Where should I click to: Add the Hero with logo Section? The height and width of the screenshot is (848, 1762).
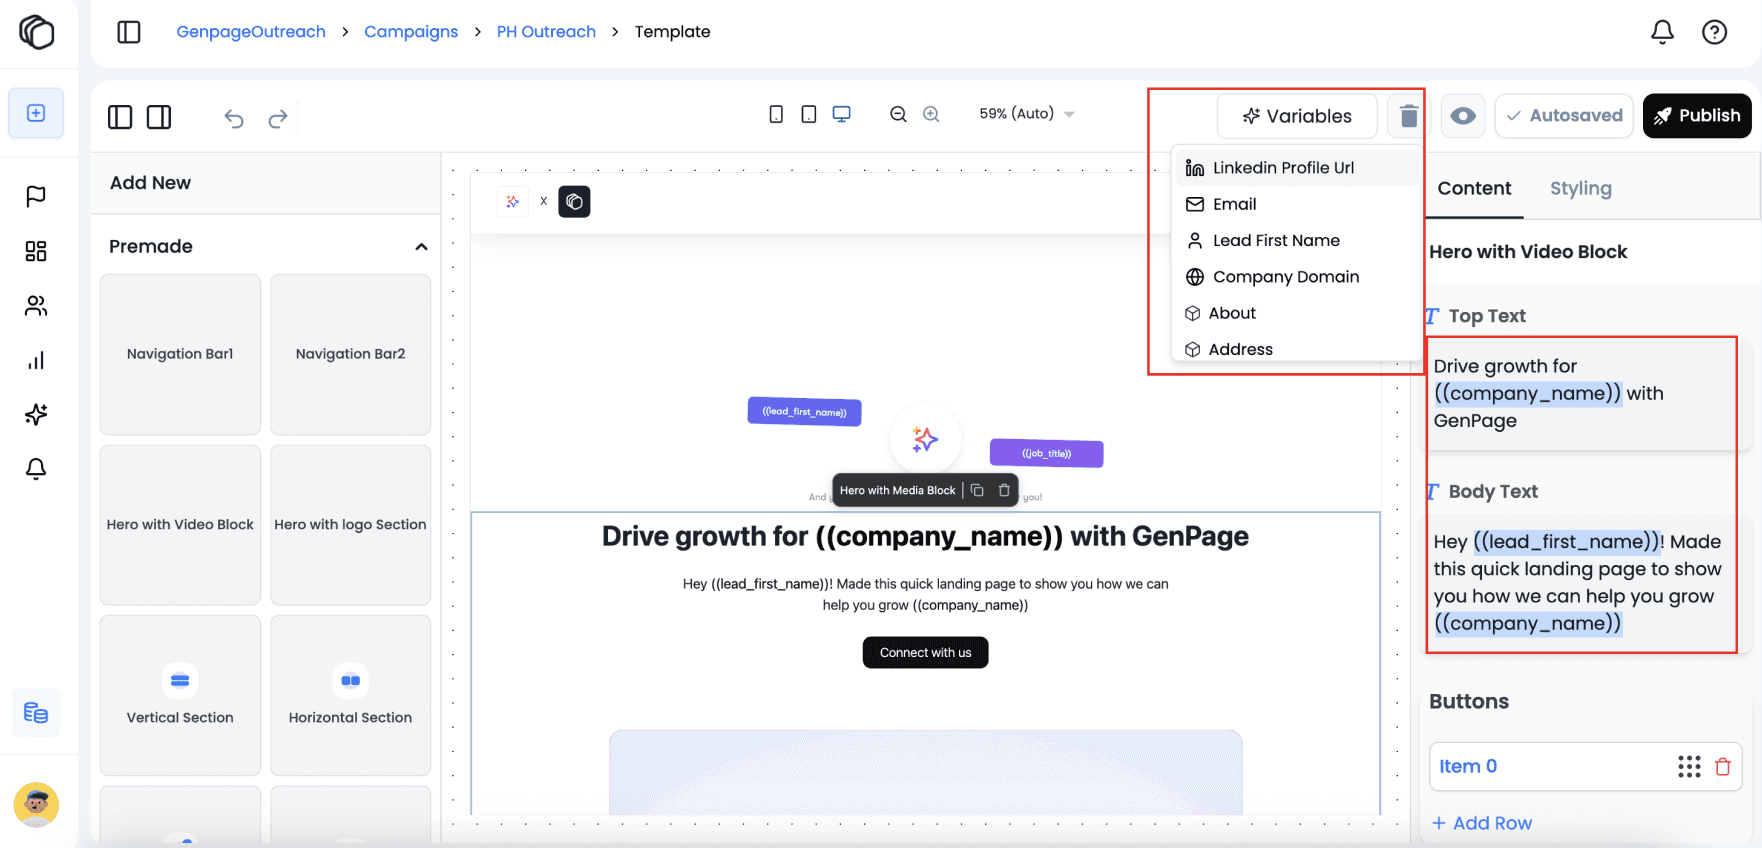(350, 525)
